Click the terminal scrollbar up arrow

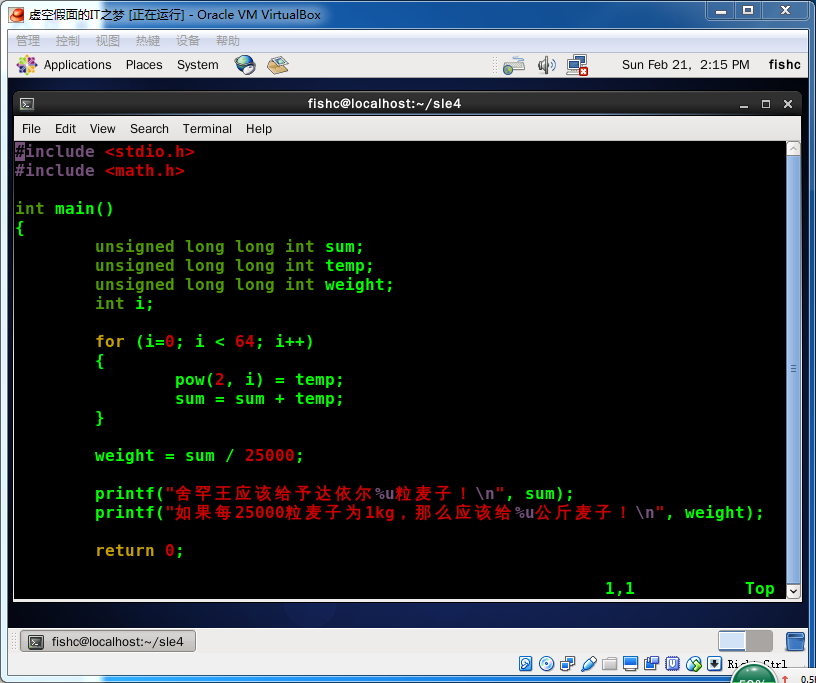[793, 149]
